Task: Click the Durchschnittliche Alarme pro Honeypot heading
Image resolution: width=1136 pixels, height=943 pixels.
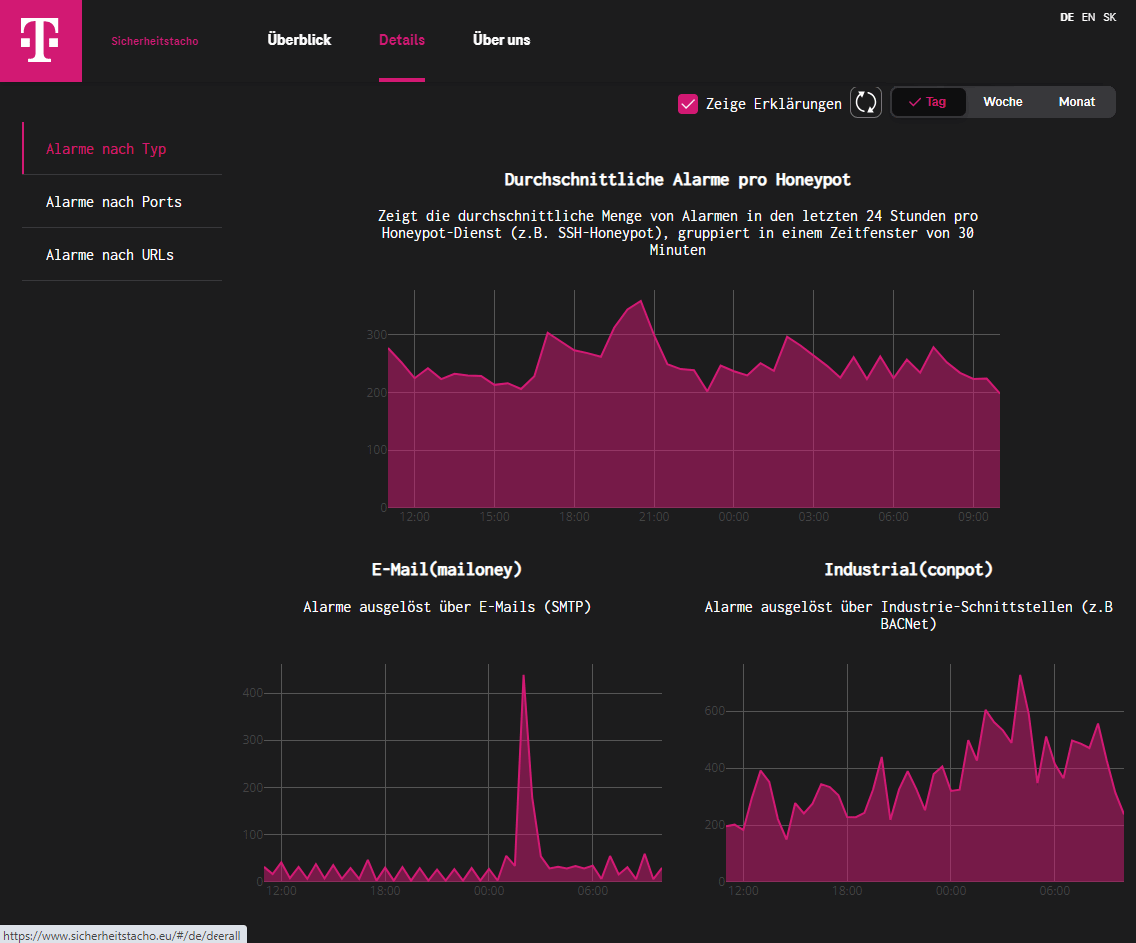Action: (x=678, y=180)
